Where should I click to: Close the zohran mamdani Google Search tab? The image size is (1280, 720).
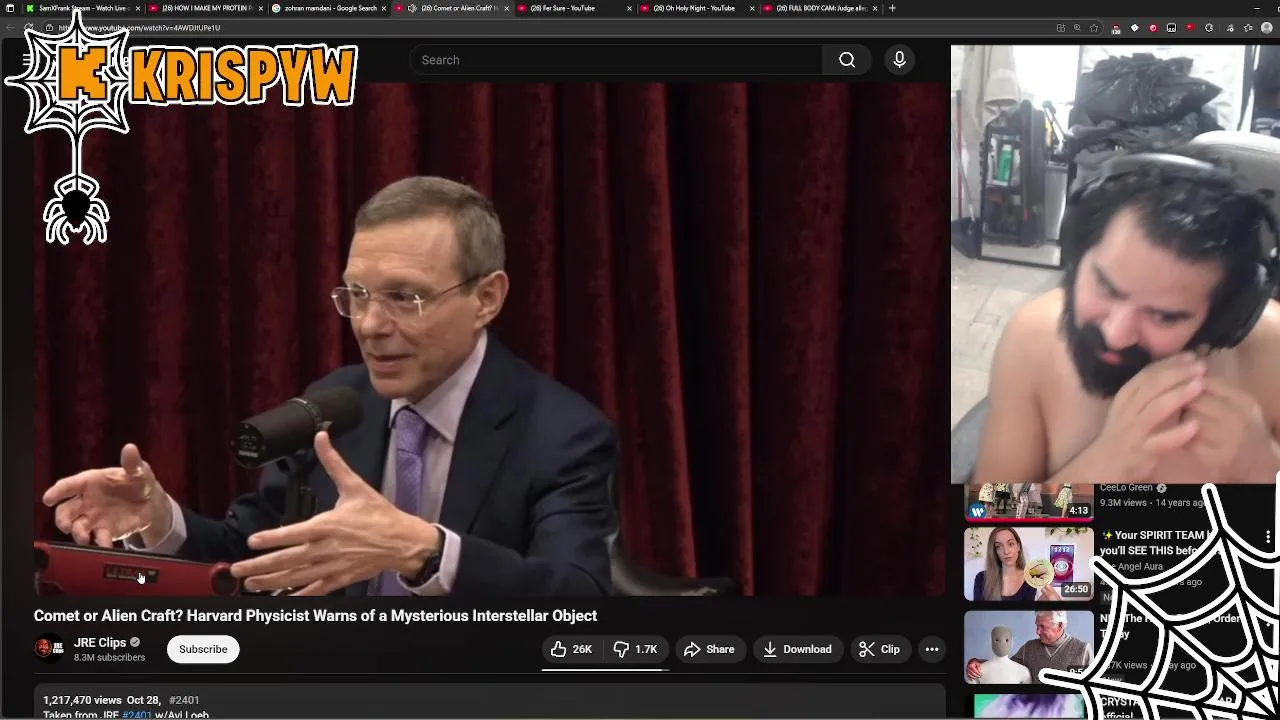point(385,8)
